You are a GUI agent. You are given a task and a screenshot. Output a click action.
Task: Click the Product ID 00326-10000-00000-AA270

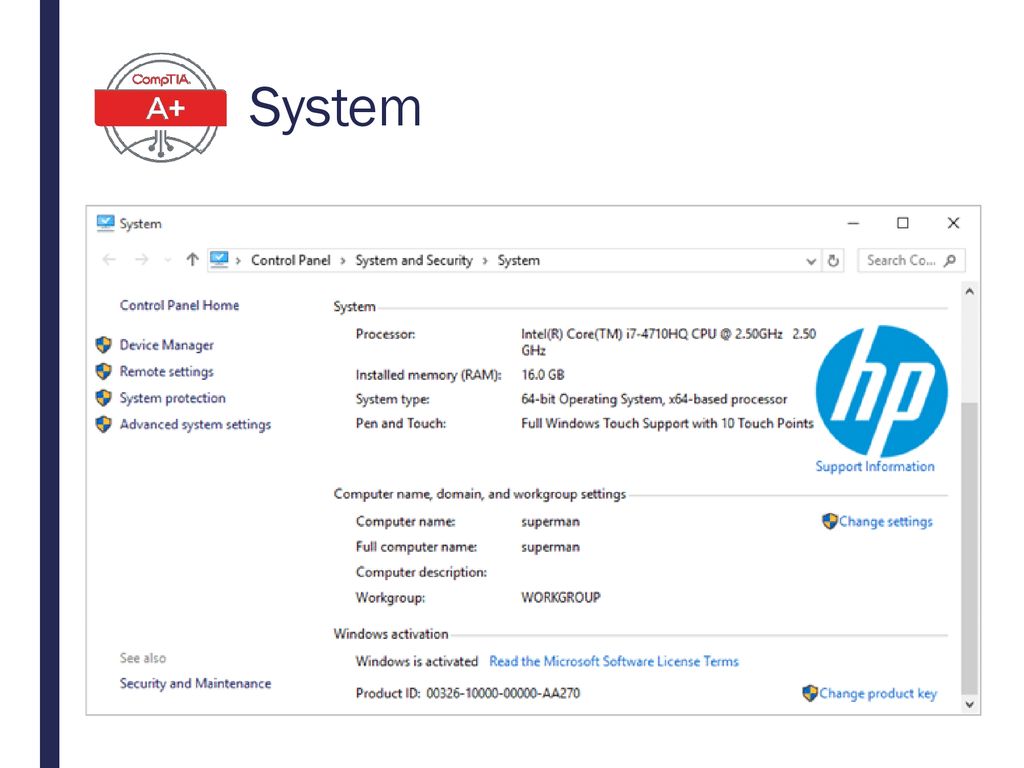pyautogui.click(x=468, y=694)
